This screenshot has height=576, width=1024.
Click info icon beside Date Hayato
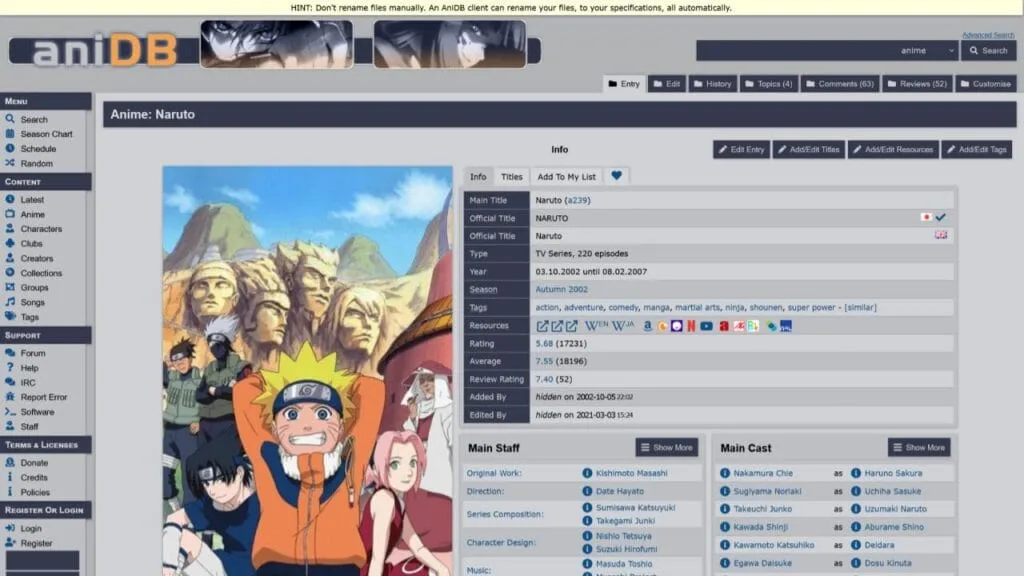(x=587, y=490)
